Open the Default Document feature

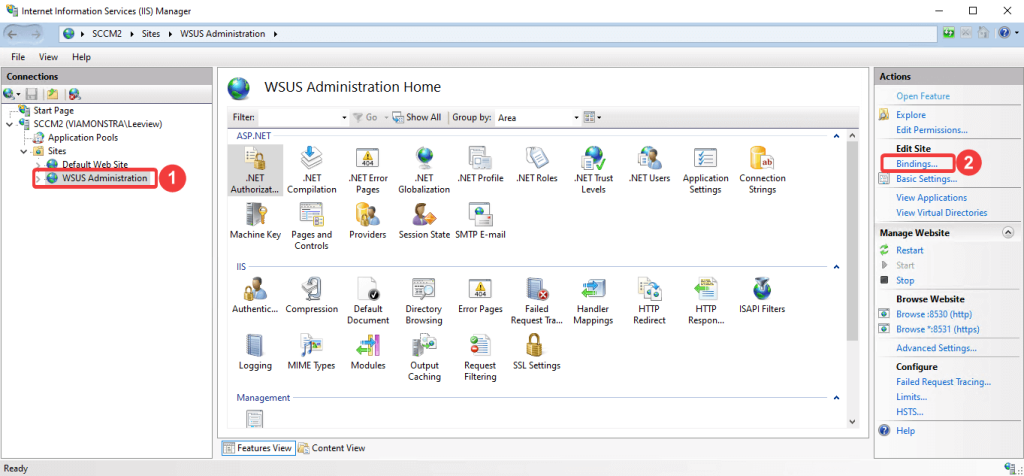368,301
